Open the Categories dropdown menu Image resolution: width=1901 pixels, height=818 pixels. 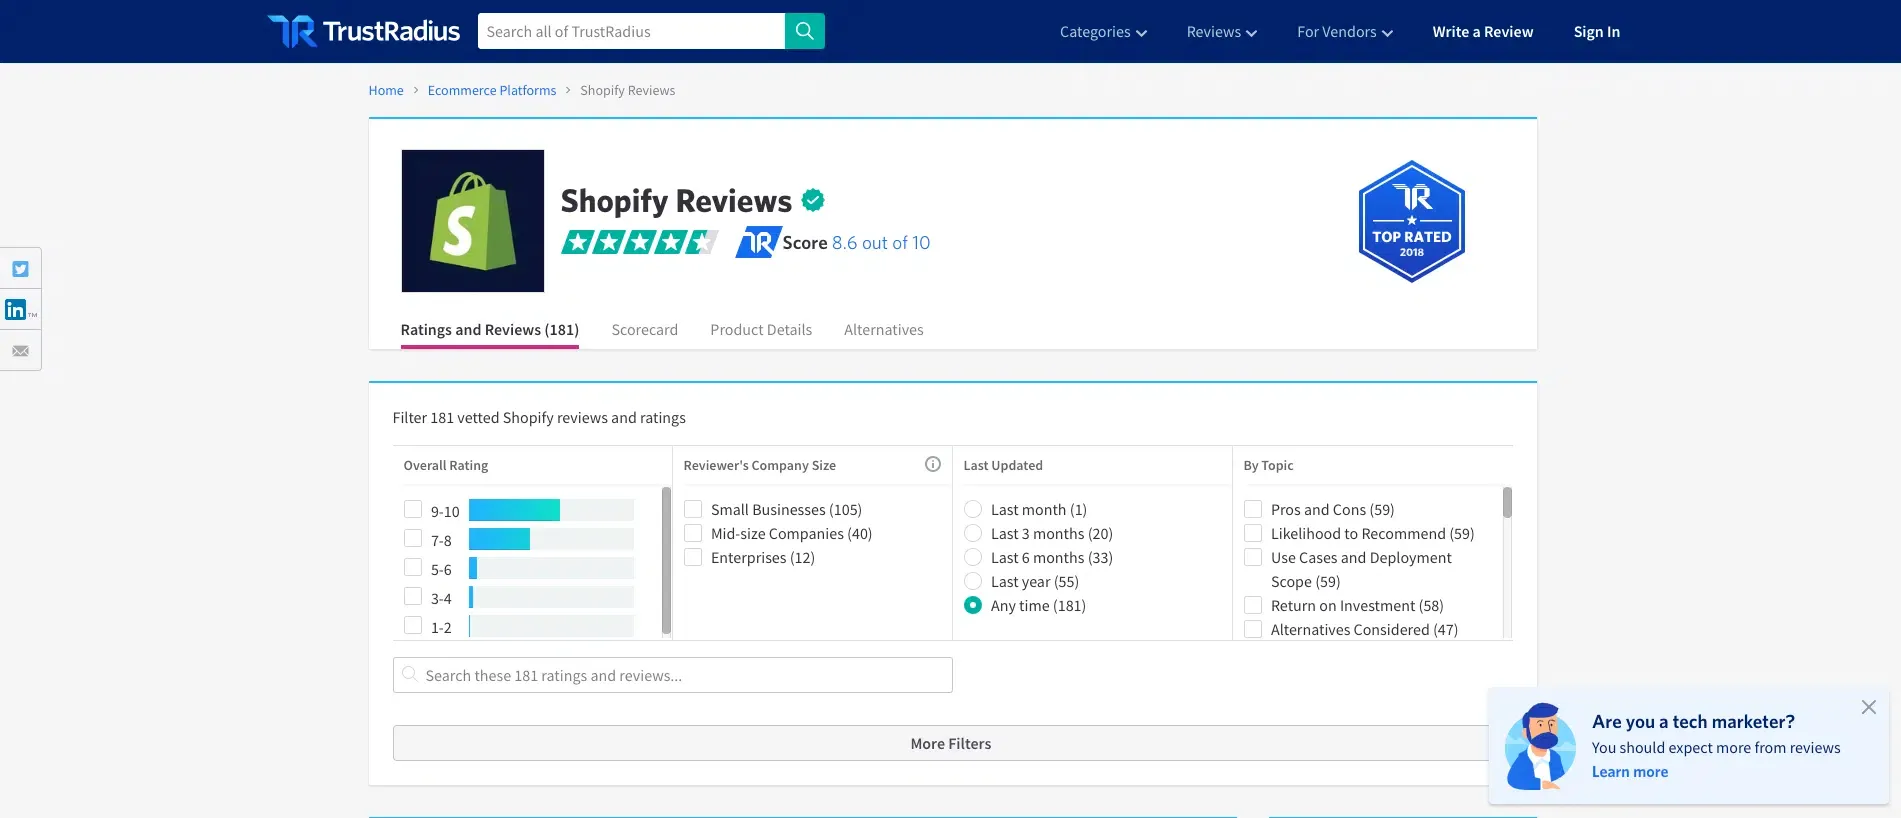[x=1103, y=32]
